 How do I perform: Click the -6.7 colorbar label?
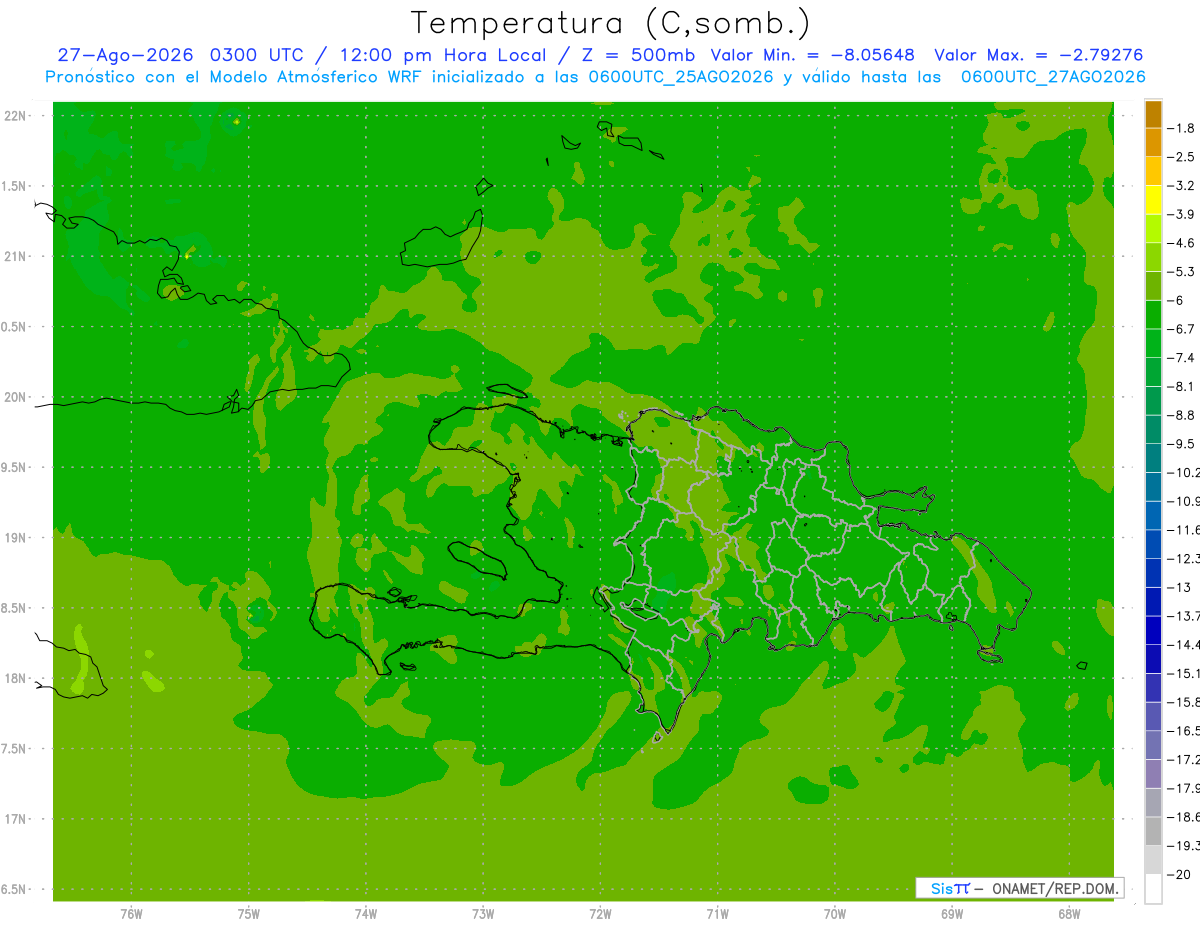coord(1181,329)
